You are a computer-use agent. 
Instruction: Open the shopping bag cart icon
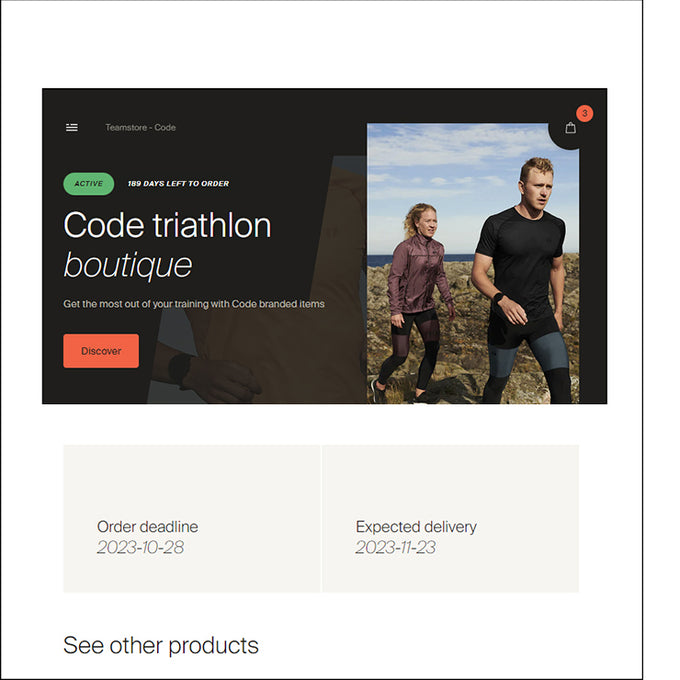pyautogui.click(x=571, y=128)
